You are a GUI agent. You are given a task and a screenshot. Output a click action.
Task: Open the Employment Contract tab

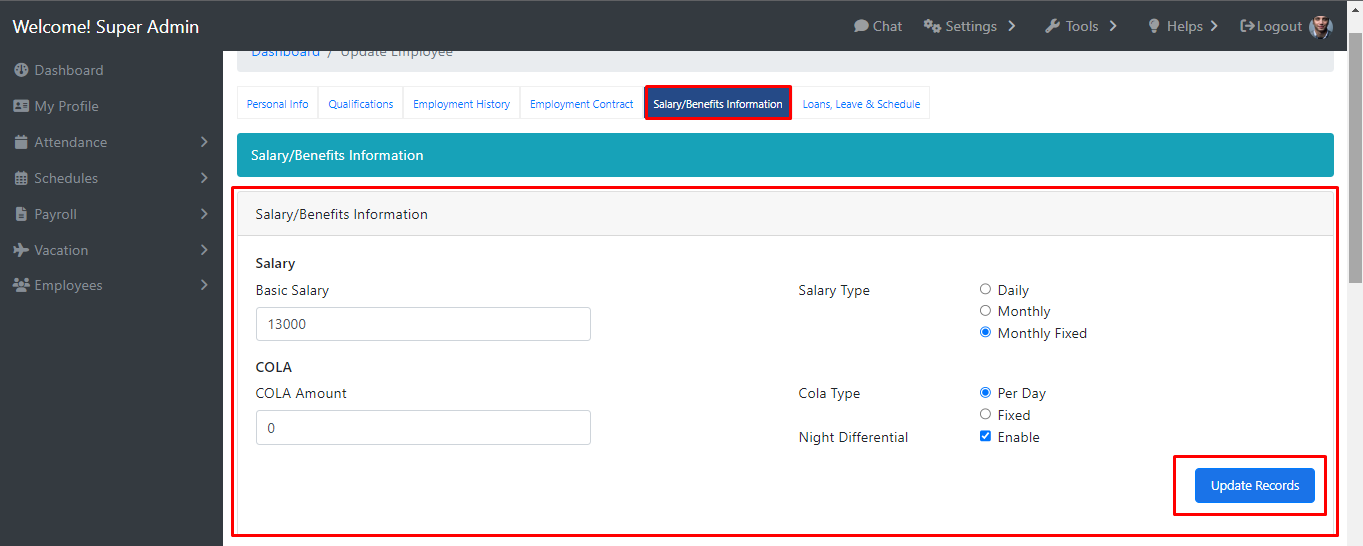(581, 103)
